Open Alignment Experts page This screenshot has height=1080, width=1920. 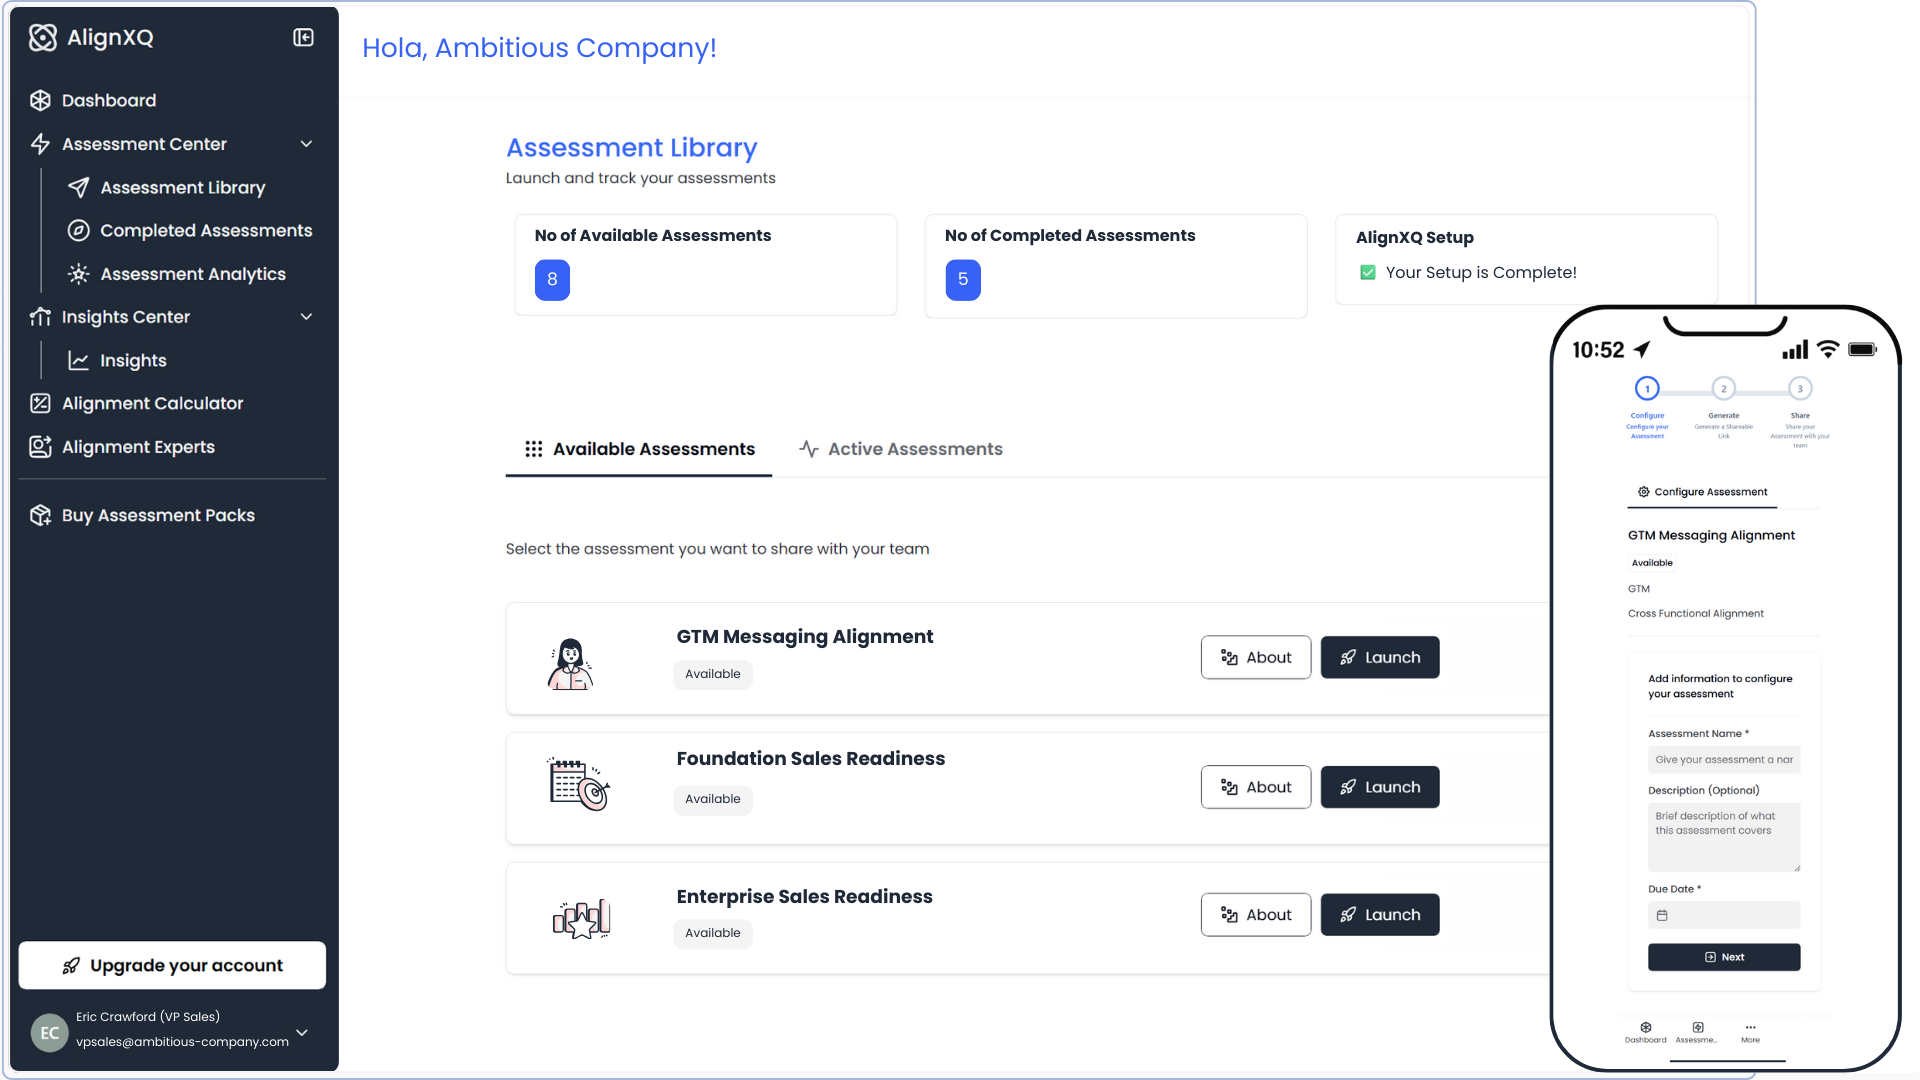click(138, 447)
